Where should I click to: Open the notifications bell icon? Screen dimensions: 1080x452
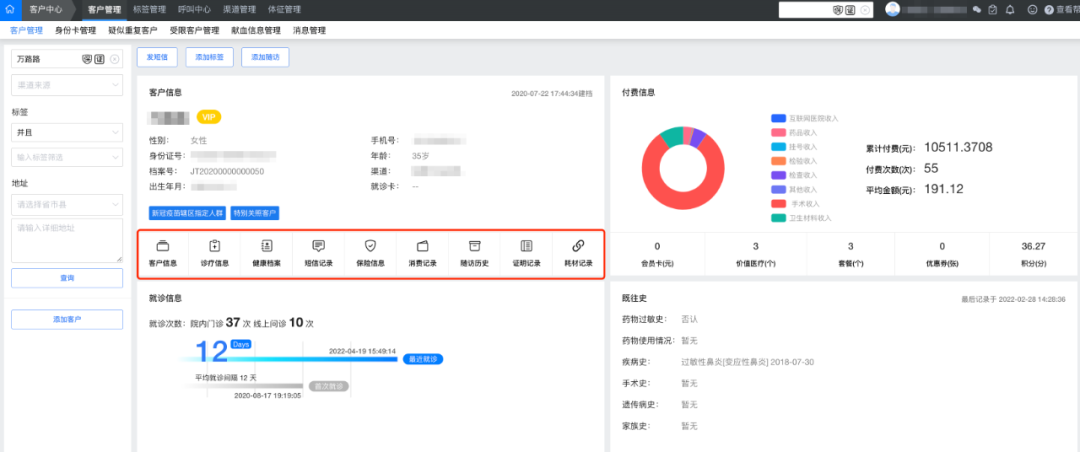pos(1010,10)
